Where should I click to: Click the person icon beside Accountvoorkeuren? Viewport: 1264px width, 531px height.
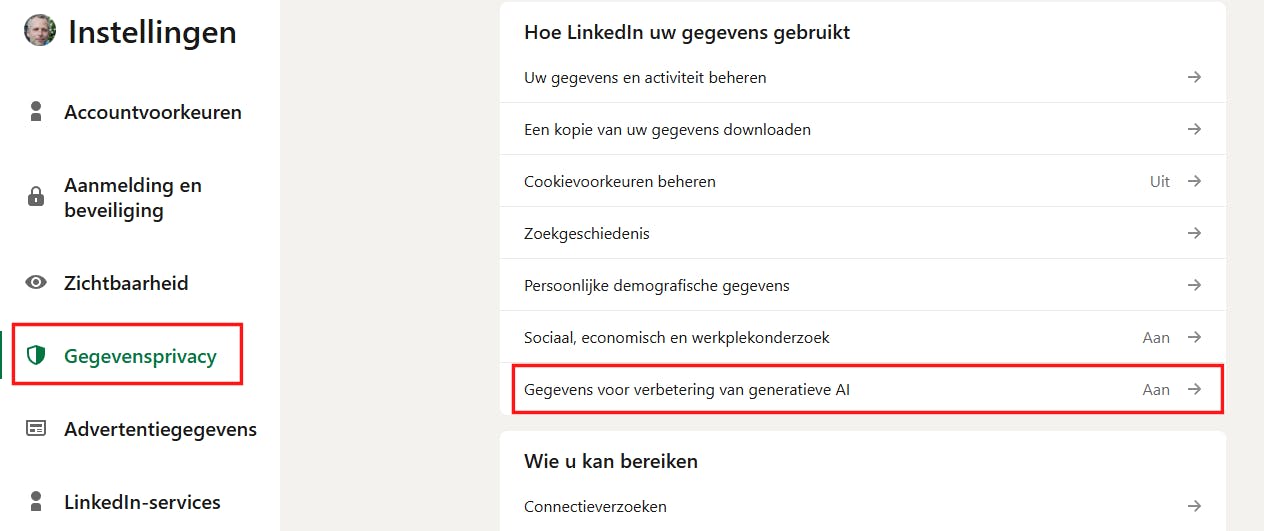tap(37, 112)
